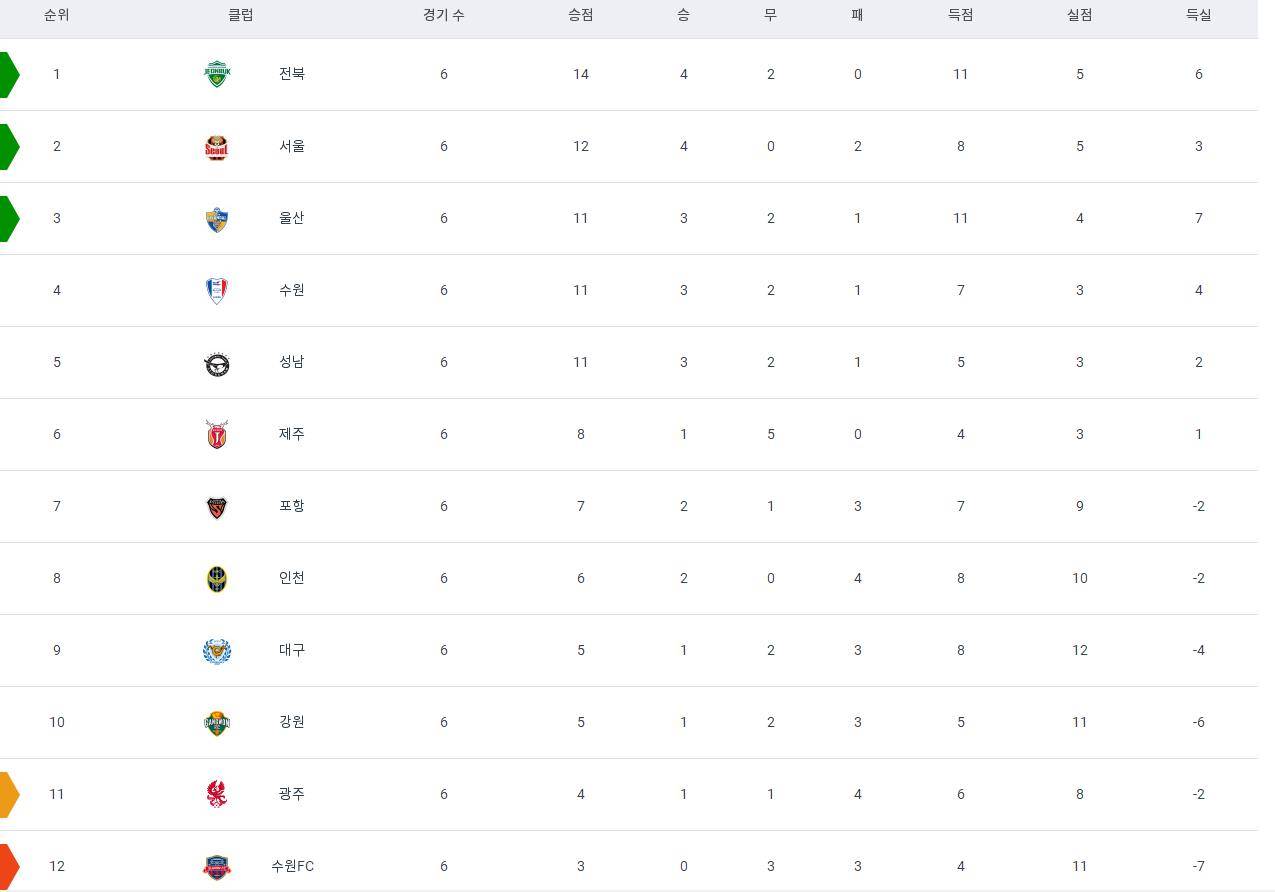Open the 전북 club name link
1275x892 pixels.
(x=292, y=74)
